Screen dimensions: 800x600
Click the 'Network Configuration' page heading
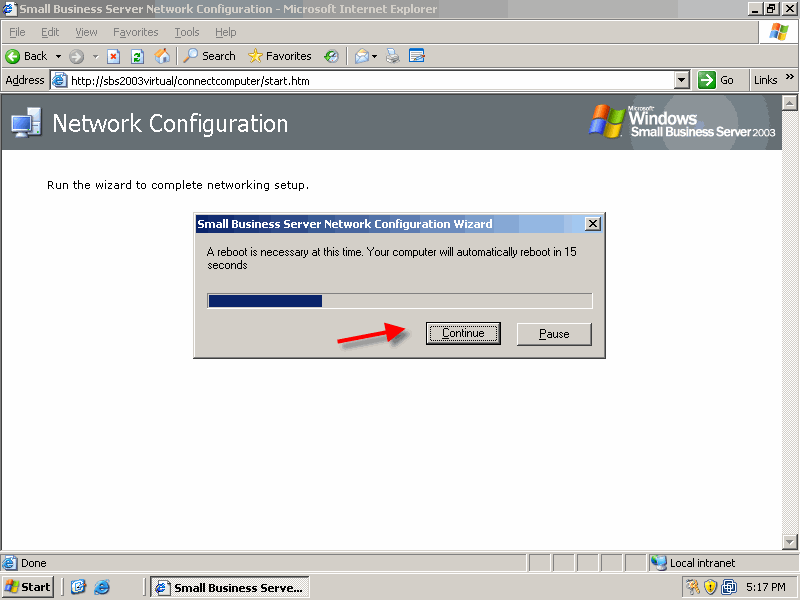coord(170,123)
